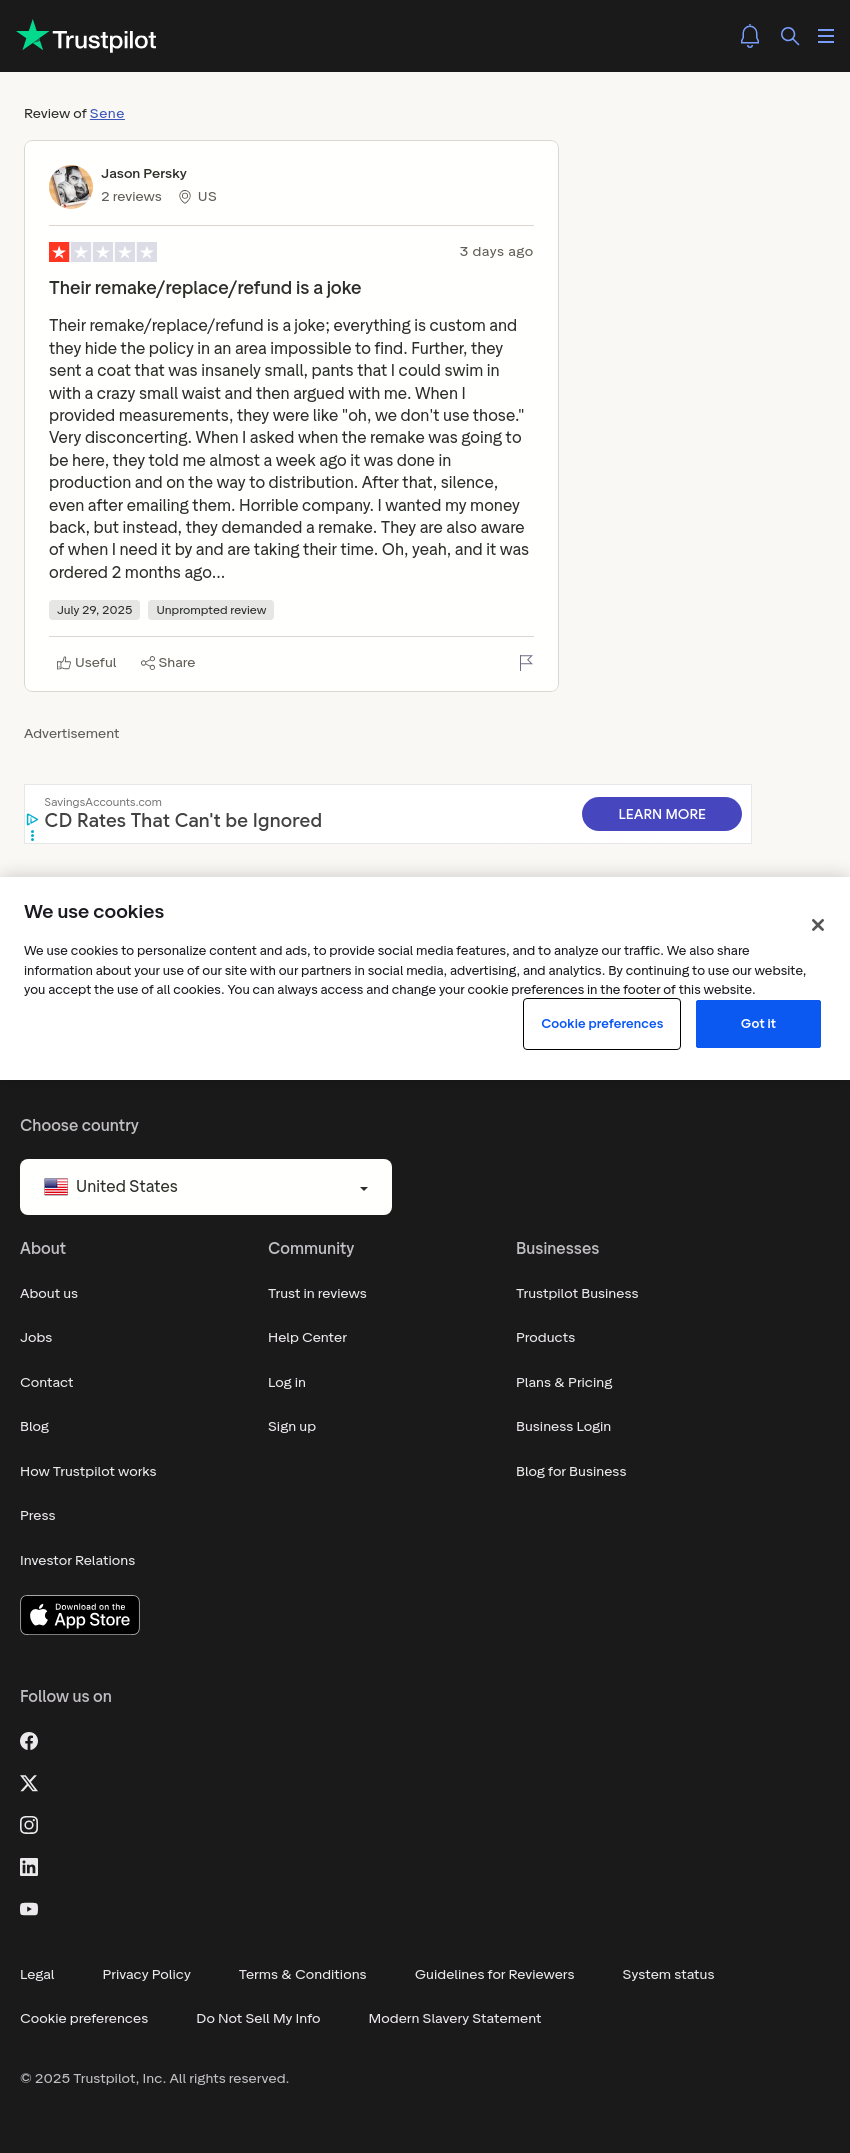The image size is (850, 2153).
Task: Mark the review as Useful
Action: click(86, 663)
